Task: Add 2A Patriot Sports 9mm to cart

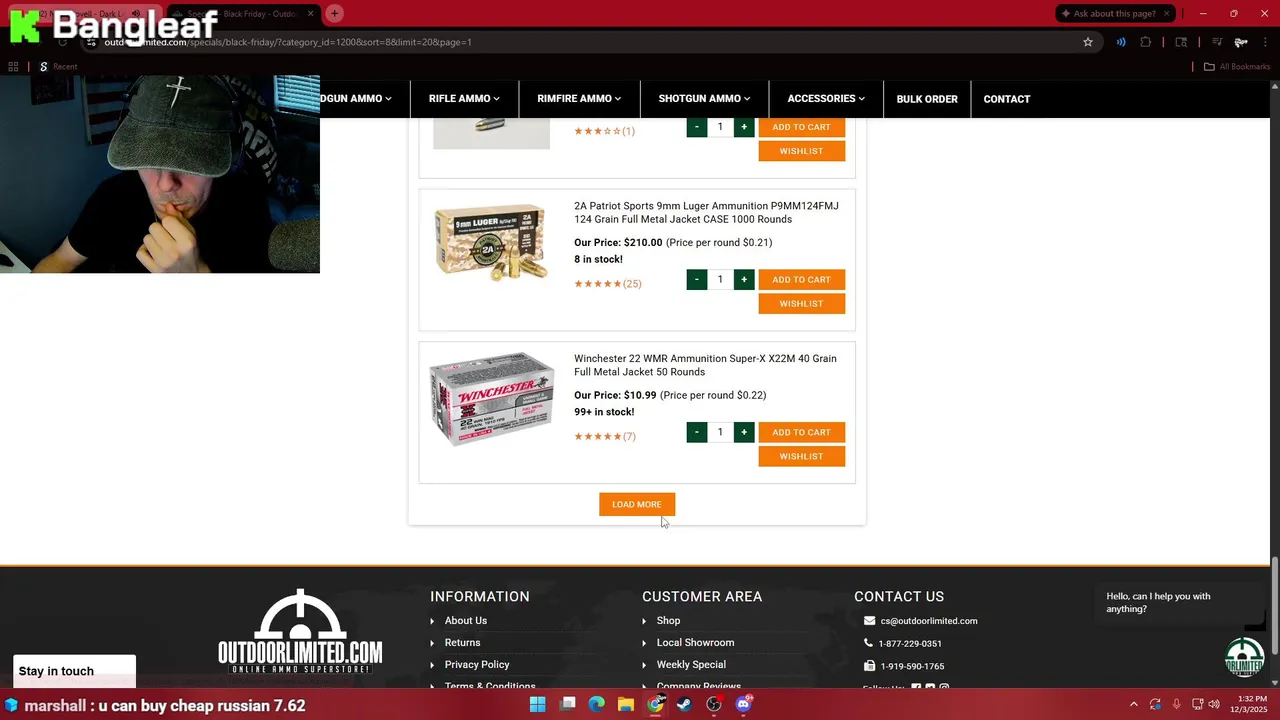Action: point(801,280)
